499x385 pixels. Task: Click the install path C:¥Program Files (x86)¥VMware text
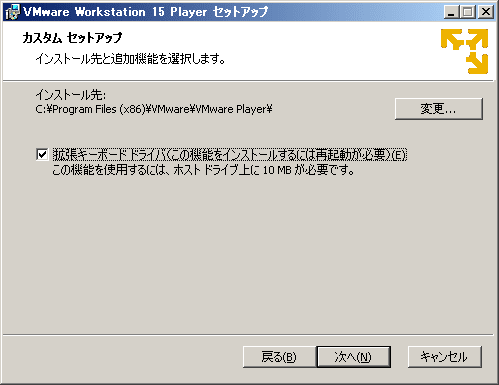point(154,109)
